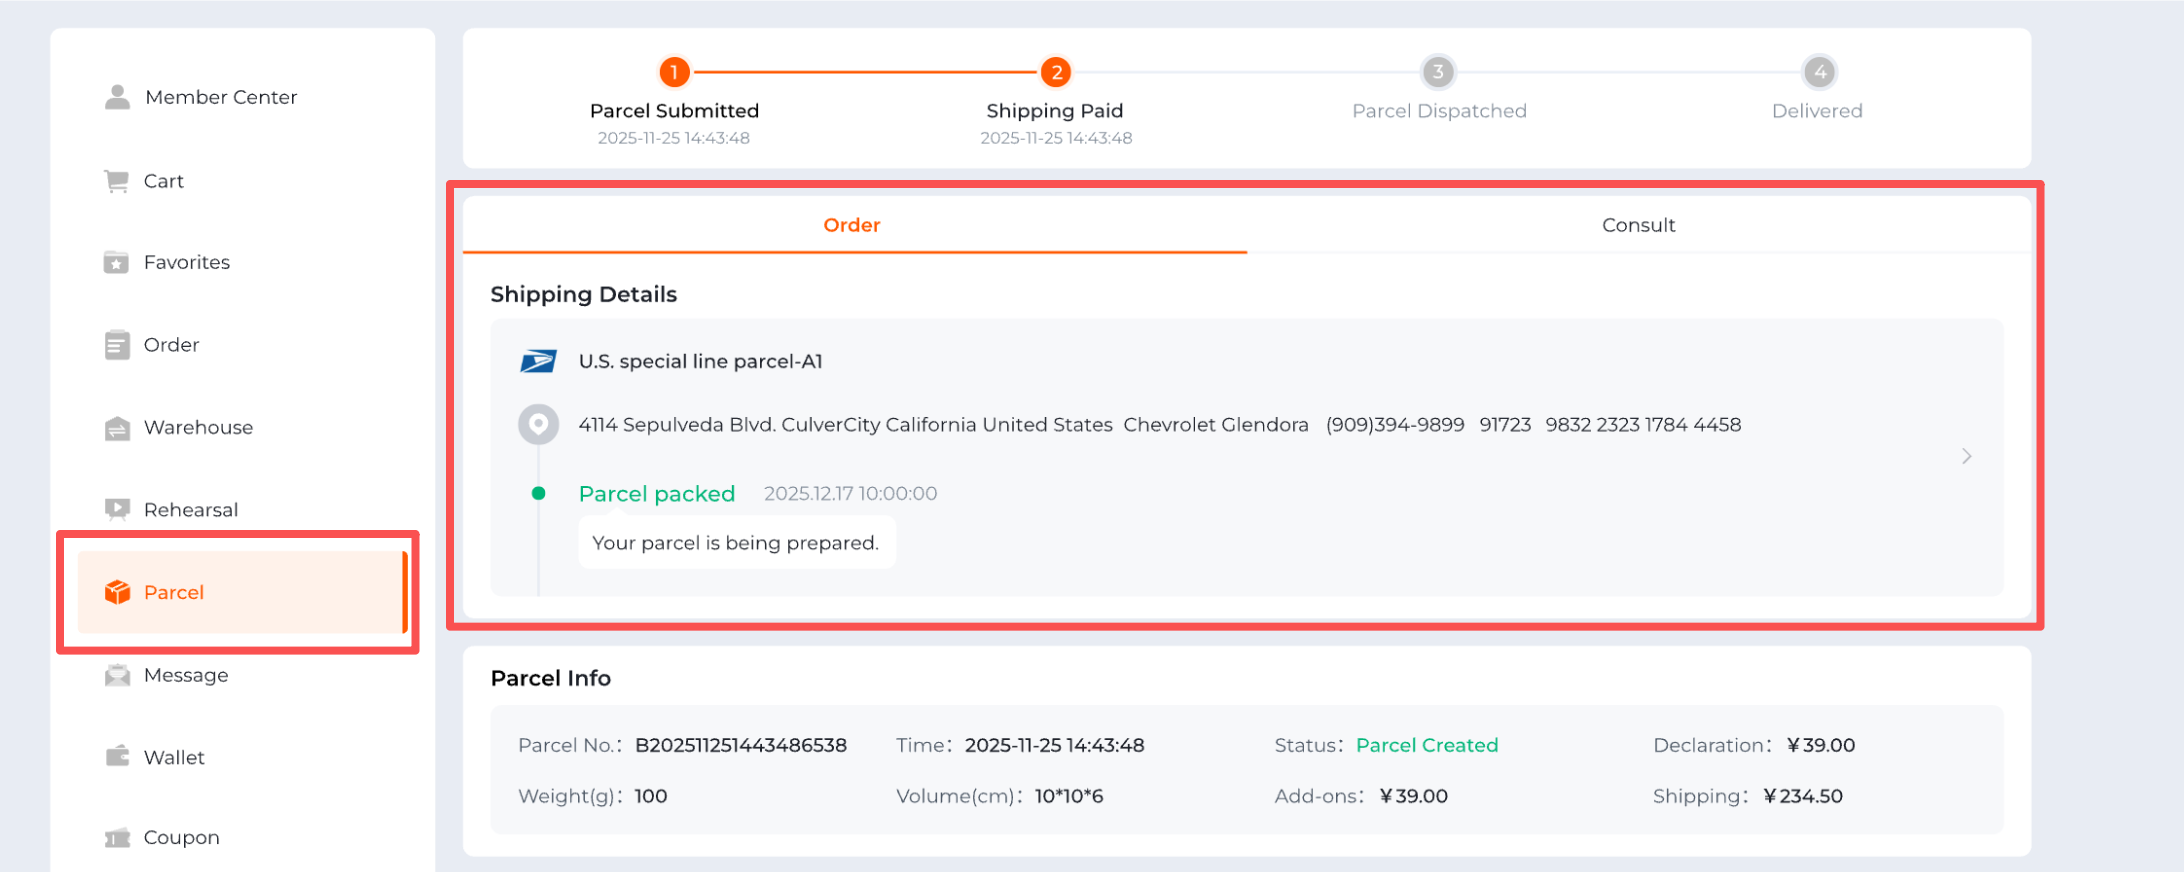Expand shipping details with right chevron
The width and height of the screenshot is (2184, 872).
pos(1966,456)
